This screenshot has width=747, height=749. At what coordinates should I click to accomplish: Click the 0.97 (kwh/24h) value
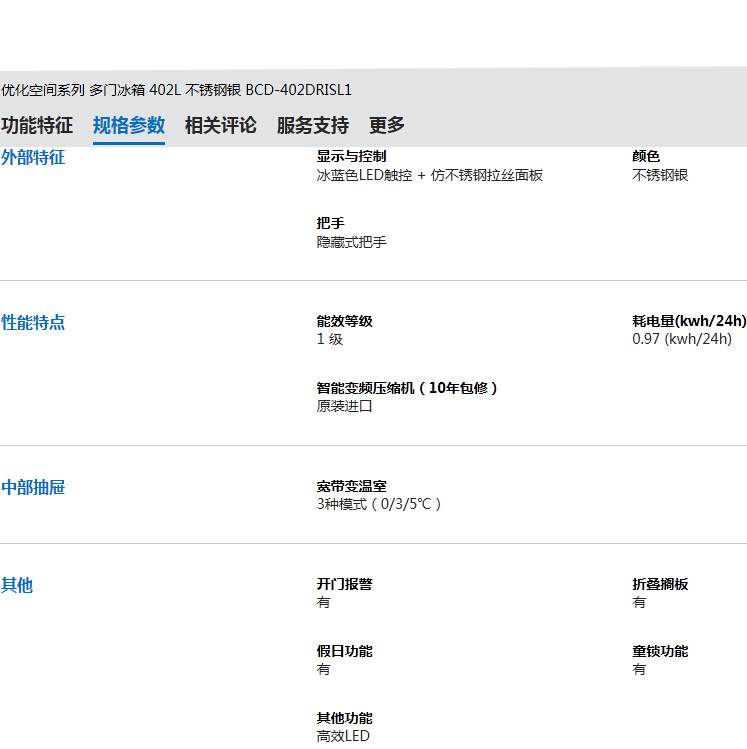(682, 339)
